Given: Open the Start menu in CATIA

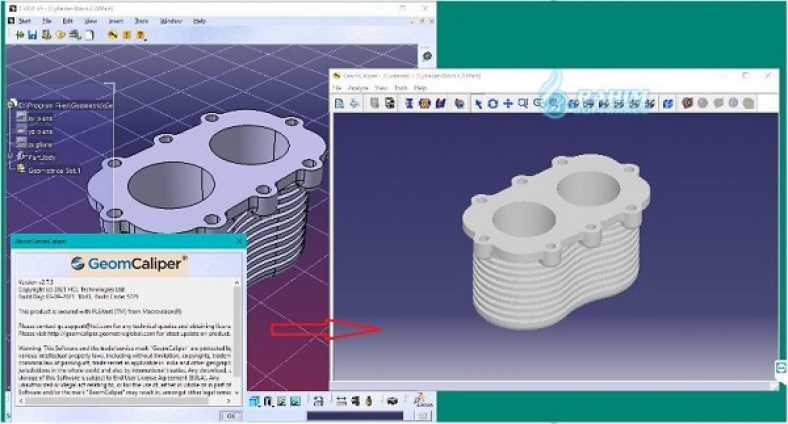Looking at the screenshot, I should click(25, 21).
